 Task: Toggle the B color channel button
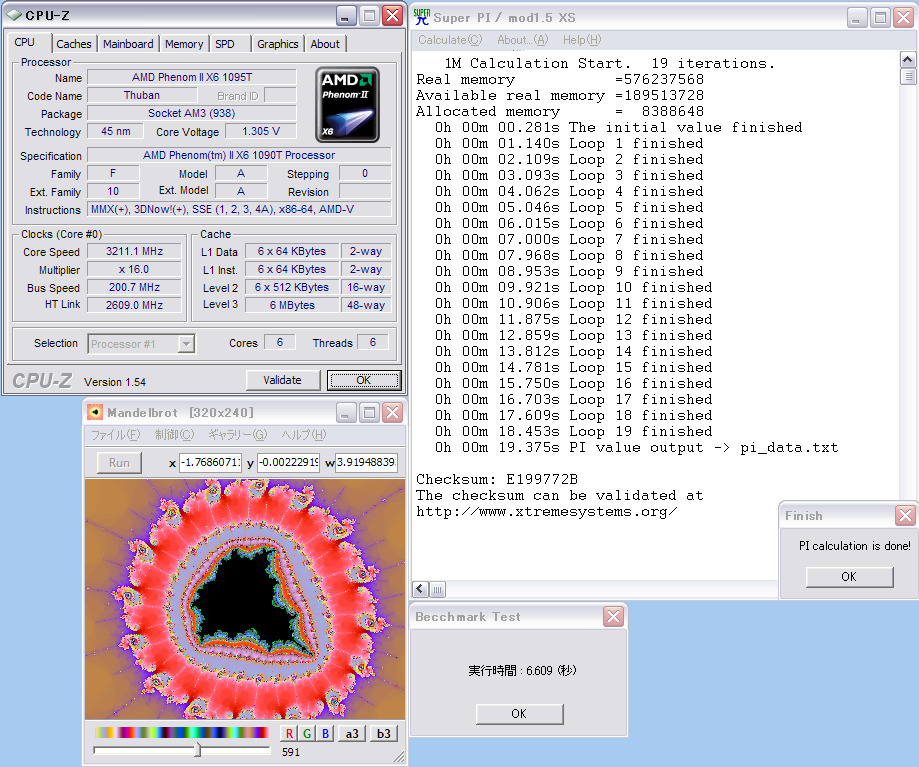coord(325,734)
